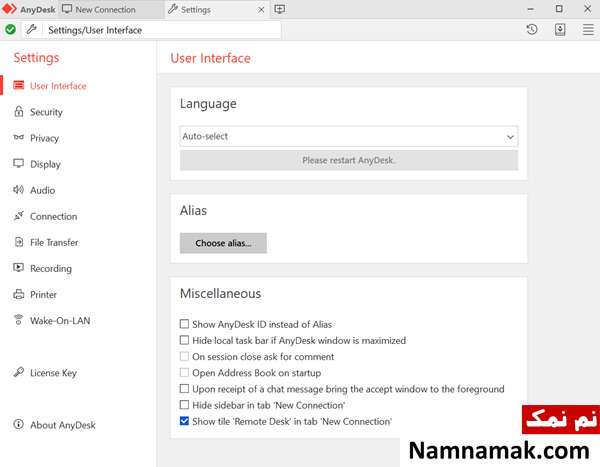Viewport: 600px width, 467px height.
Task: Click the Please restart AnyDesk button
Action: [349, 160]
